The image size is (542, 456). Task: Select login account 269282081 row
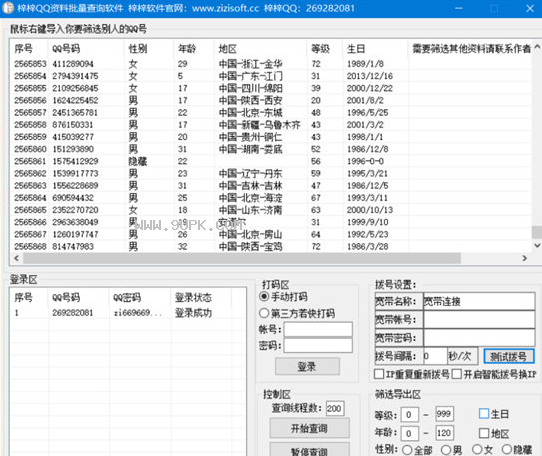pos(128,313)
